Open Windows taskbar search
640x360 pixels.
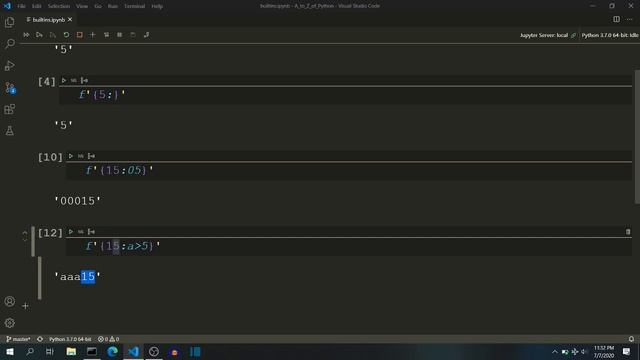pyautogui.click(x=30, y=352)
